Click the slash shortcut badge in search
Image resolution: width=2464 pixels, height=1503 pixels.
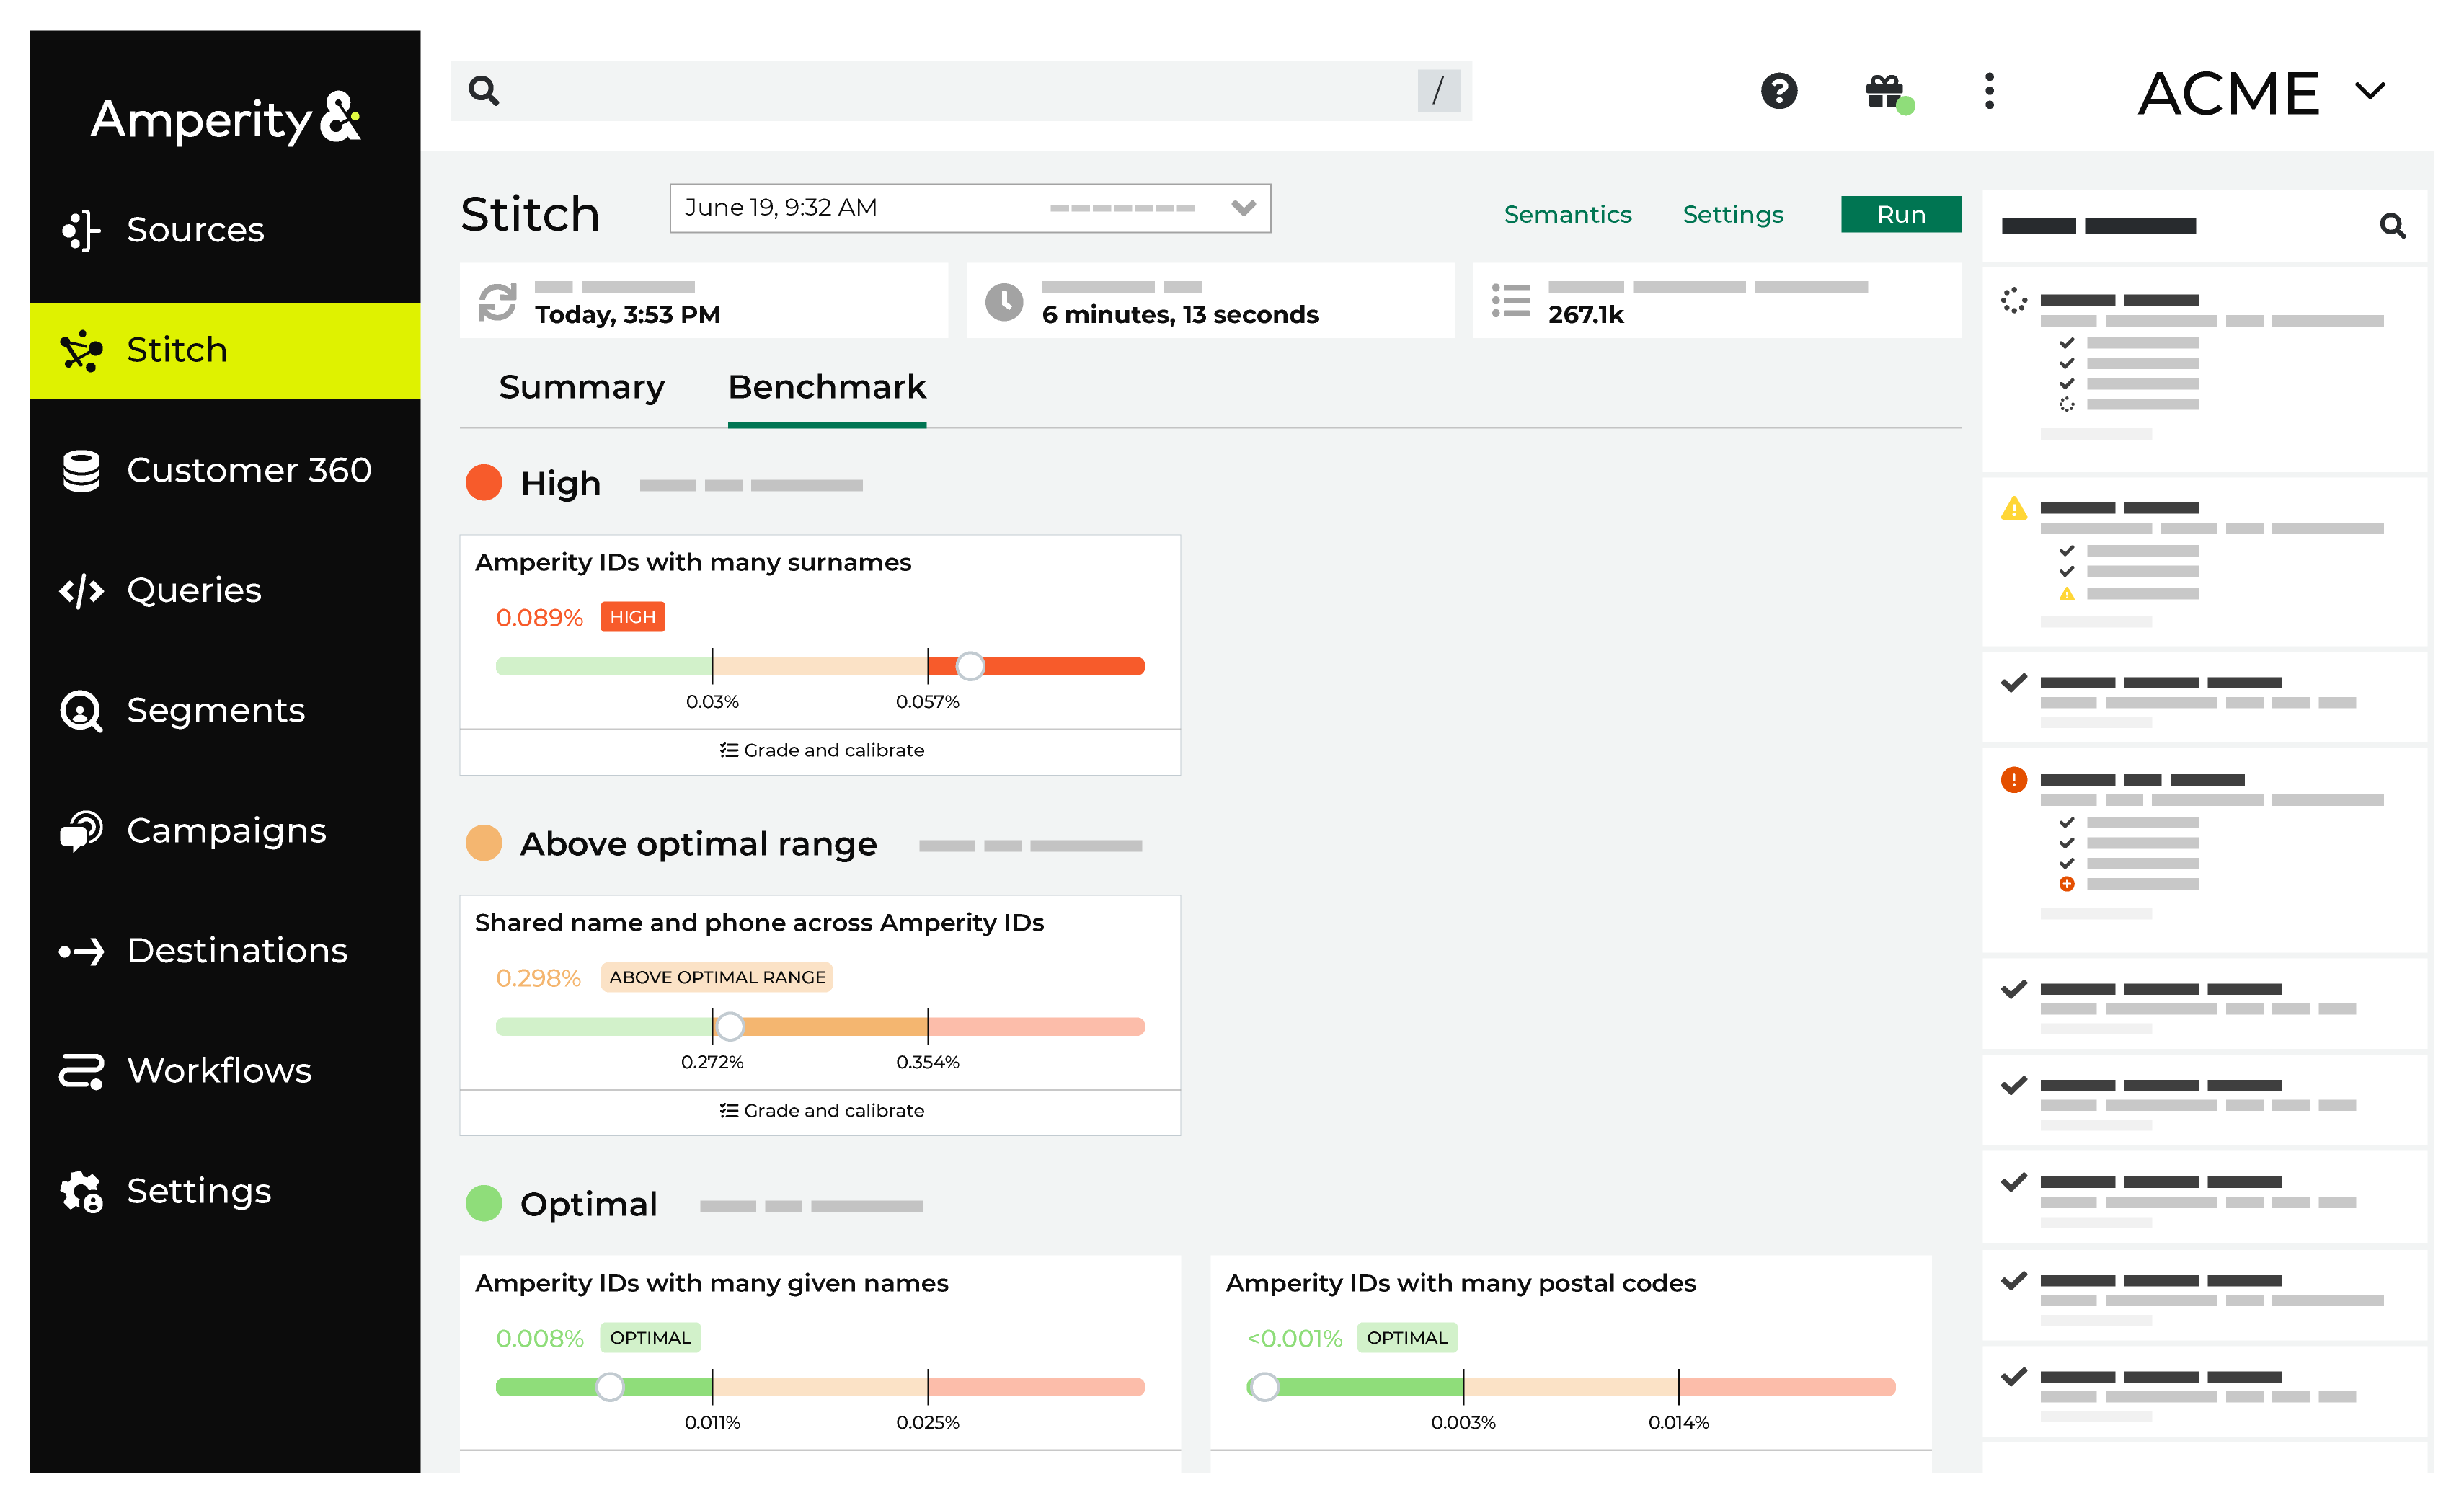click(x=1438, y=91)
